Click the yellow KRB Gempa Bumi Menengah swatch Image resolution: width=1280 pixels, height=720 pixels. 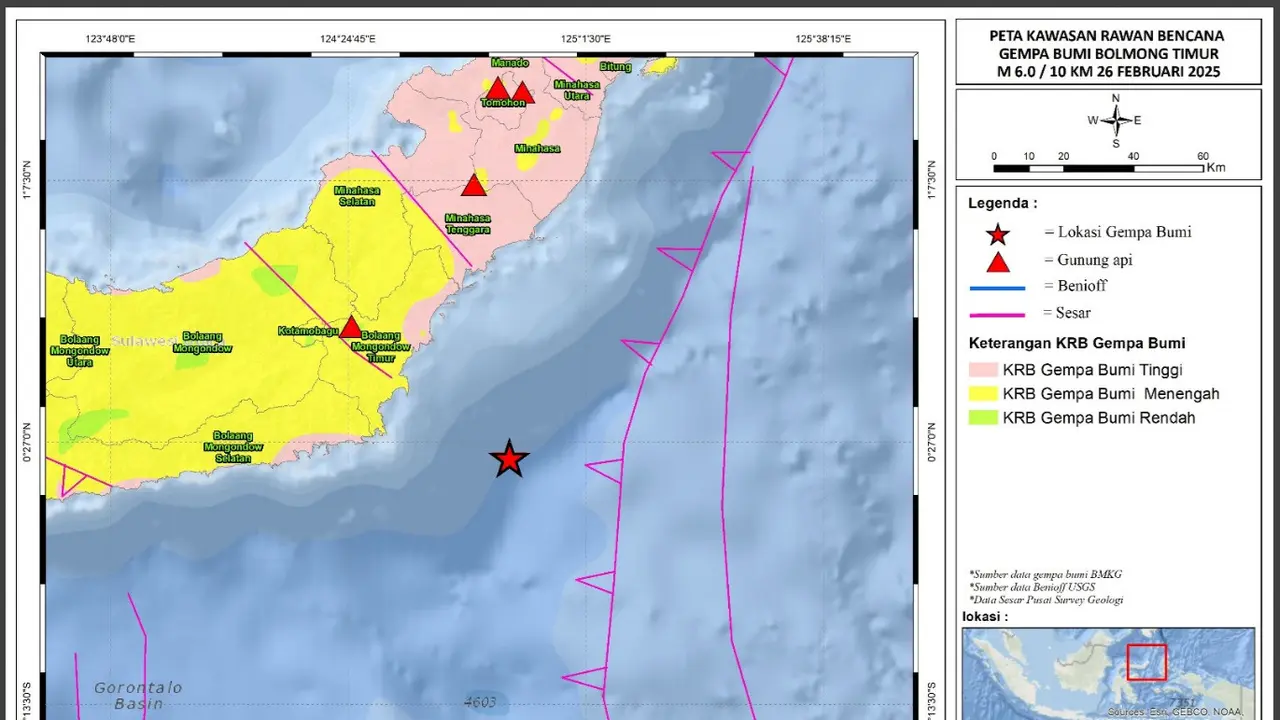click(x=983, y=394)
